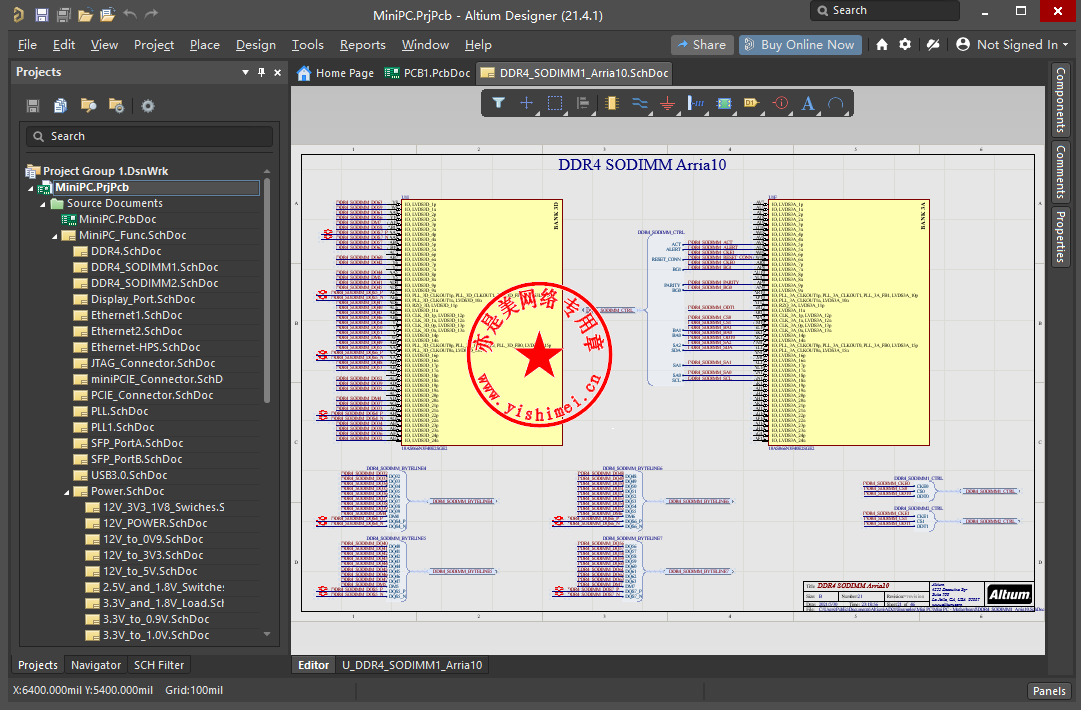Select MiniPC.PcbDoc in the project tree
Viewport: 1081px width, 710px height.
[x=117, y=219]
